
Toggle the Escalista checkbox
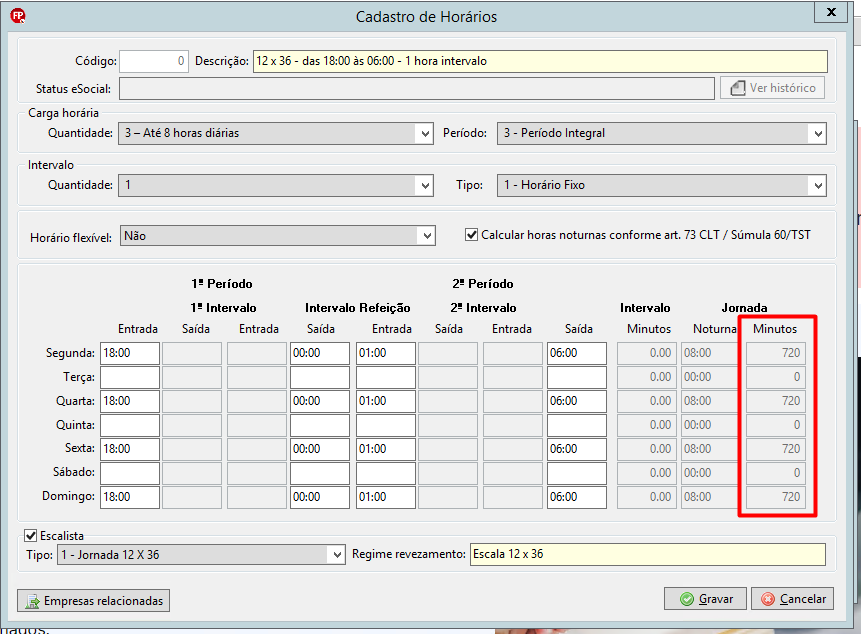[31, 536]
